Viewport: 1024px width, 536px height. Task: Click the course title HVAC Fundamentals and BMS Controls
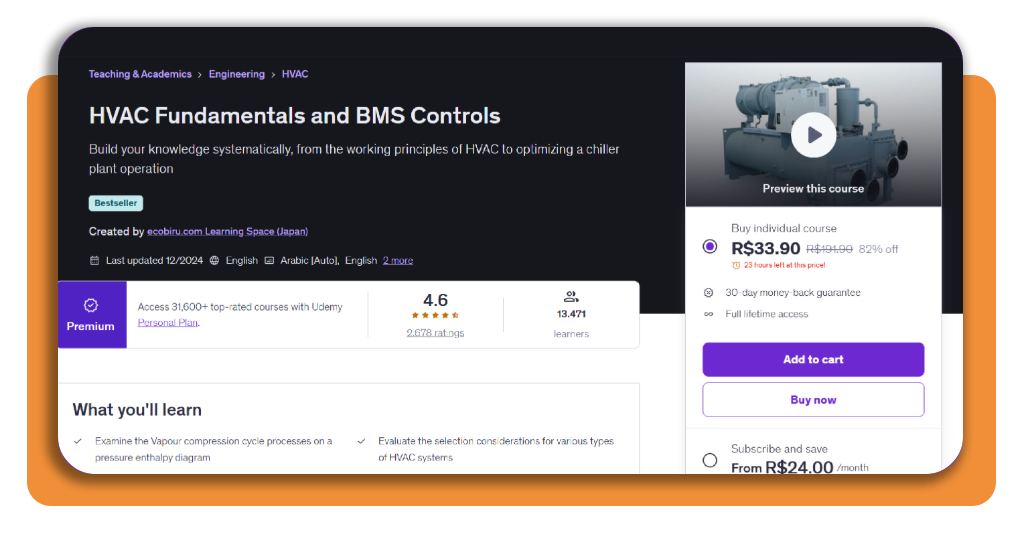click(x=295, y=116)
